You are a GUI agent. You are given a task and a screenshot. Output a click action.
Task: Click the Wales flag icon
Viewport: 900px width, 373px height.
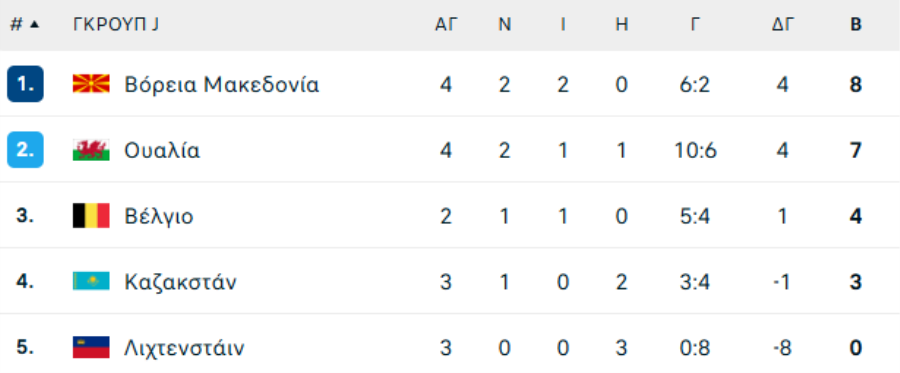(91, 150)
